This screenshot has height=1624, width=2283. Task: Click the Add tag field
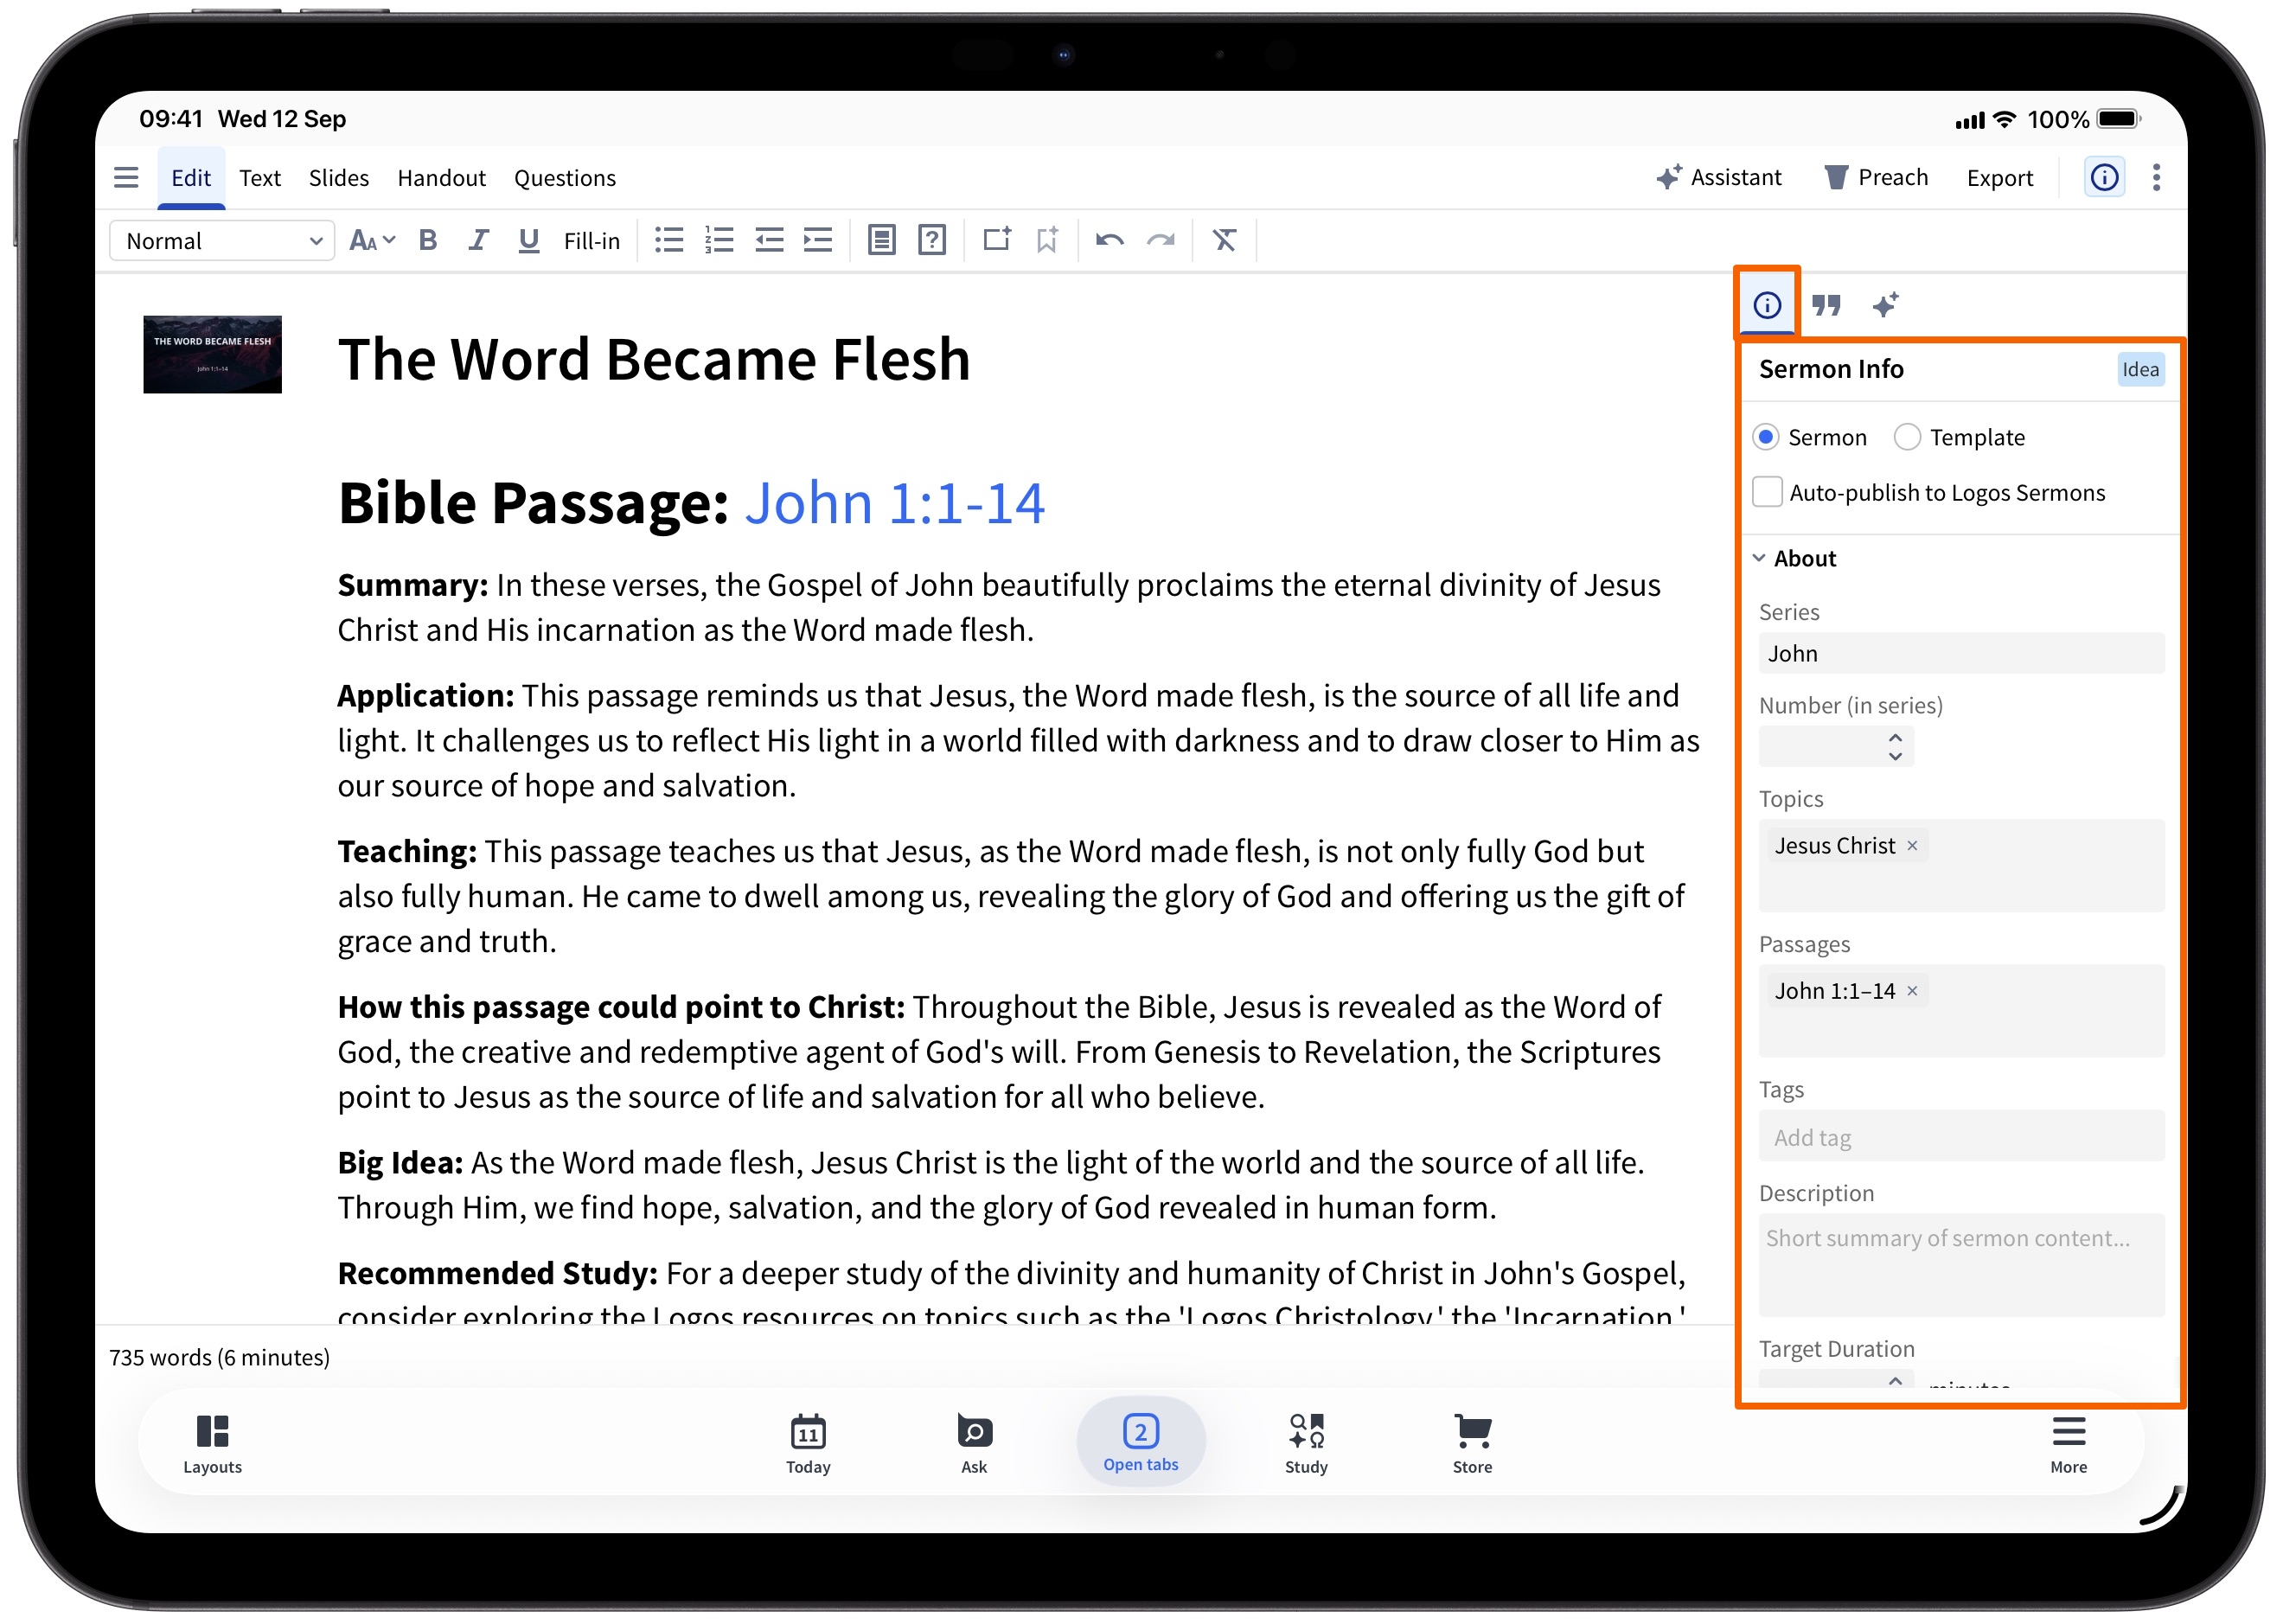1961,1138
